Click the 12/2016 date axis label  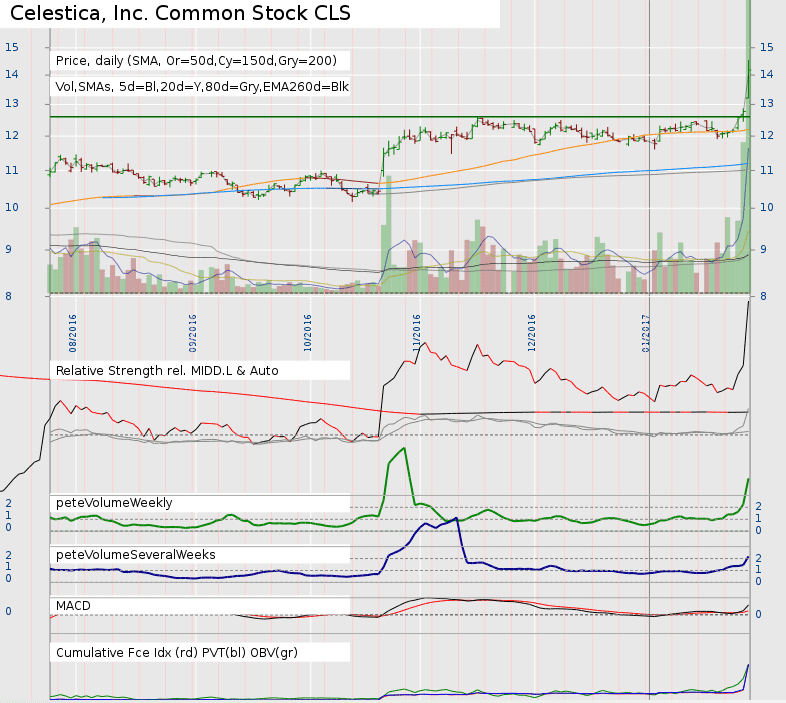[531, 333]
